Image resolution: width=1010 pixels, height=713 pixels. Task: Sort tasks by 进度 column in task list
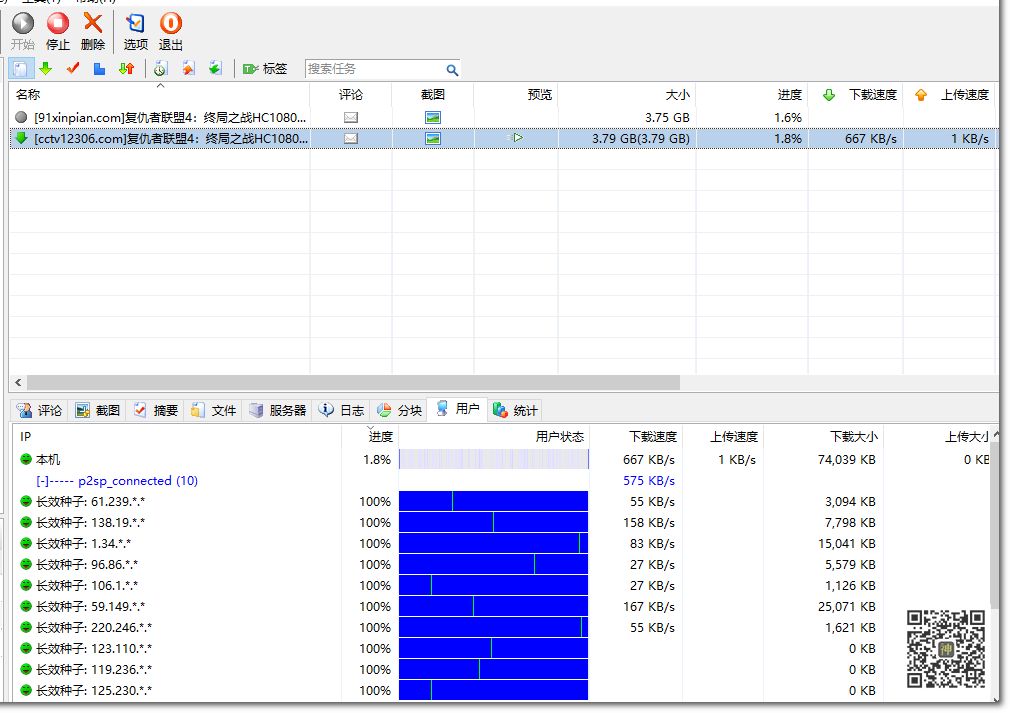752,95
